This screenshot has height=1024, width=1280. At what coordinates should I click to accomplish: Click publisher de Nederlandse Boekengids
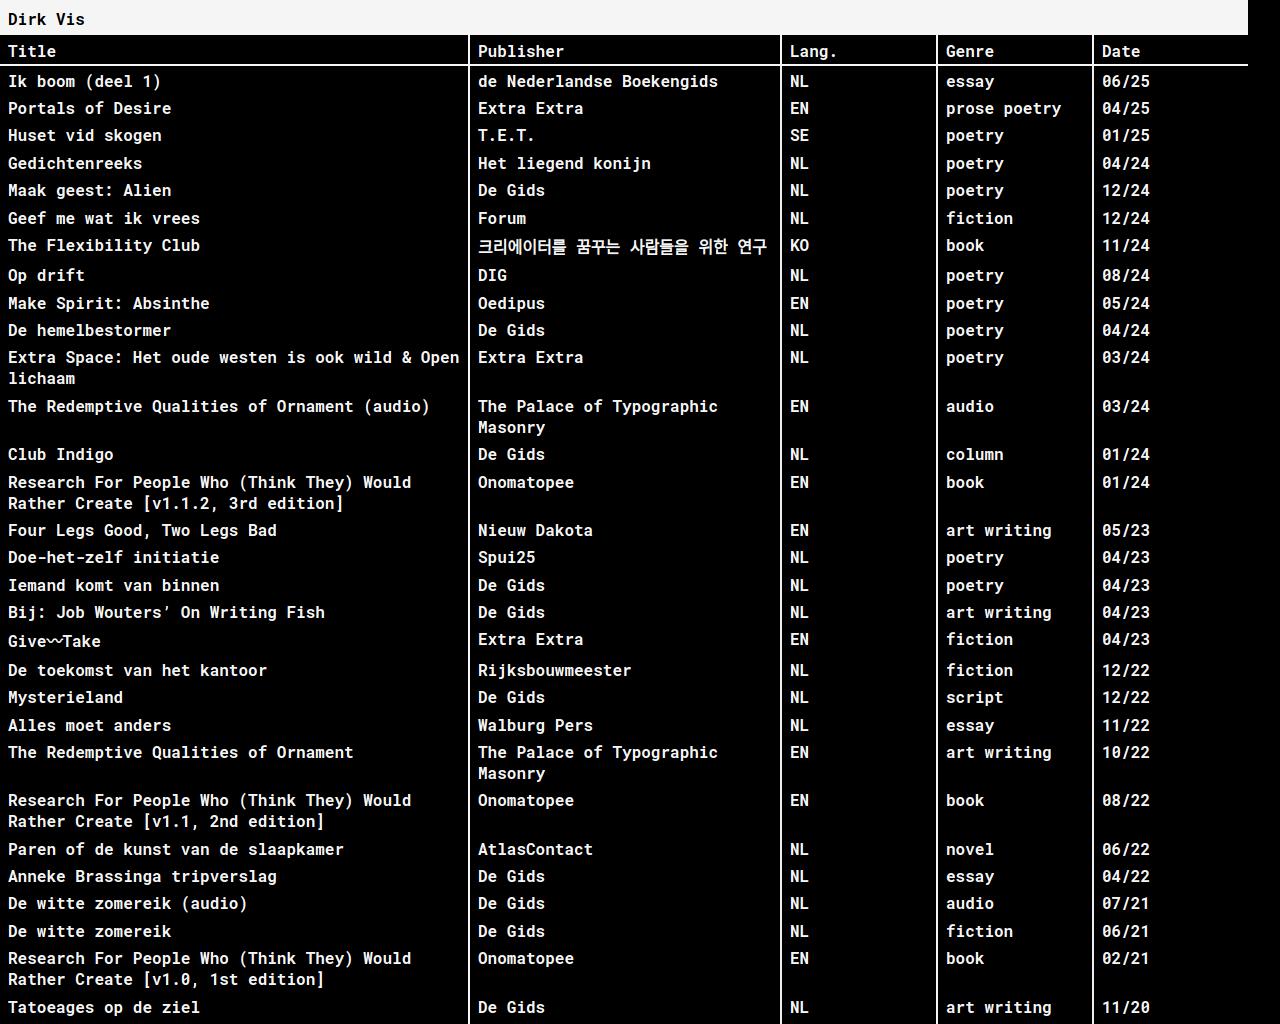coord(598,81)
